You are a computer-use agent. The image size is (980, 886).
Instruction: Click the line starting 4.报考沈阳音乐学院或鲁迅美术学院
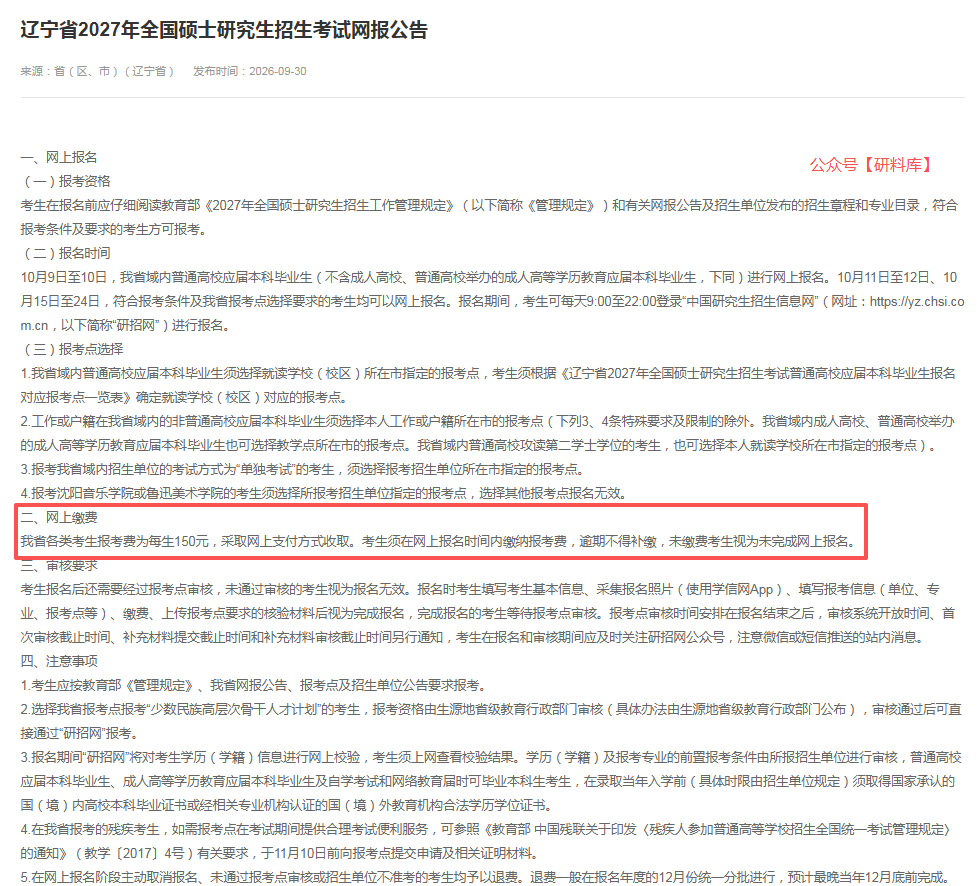click(324, 493)
